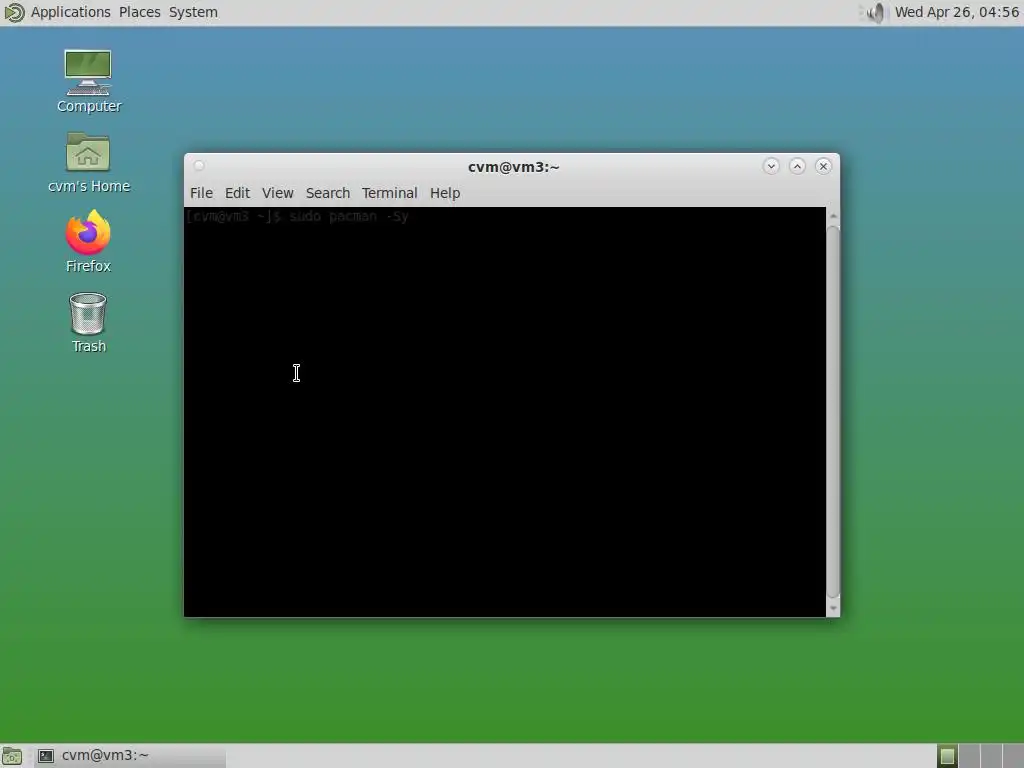This screenshot has width=1024, height=768.
Task: Click the terminal scrollbar up arrow
Action: click(833, 216)
